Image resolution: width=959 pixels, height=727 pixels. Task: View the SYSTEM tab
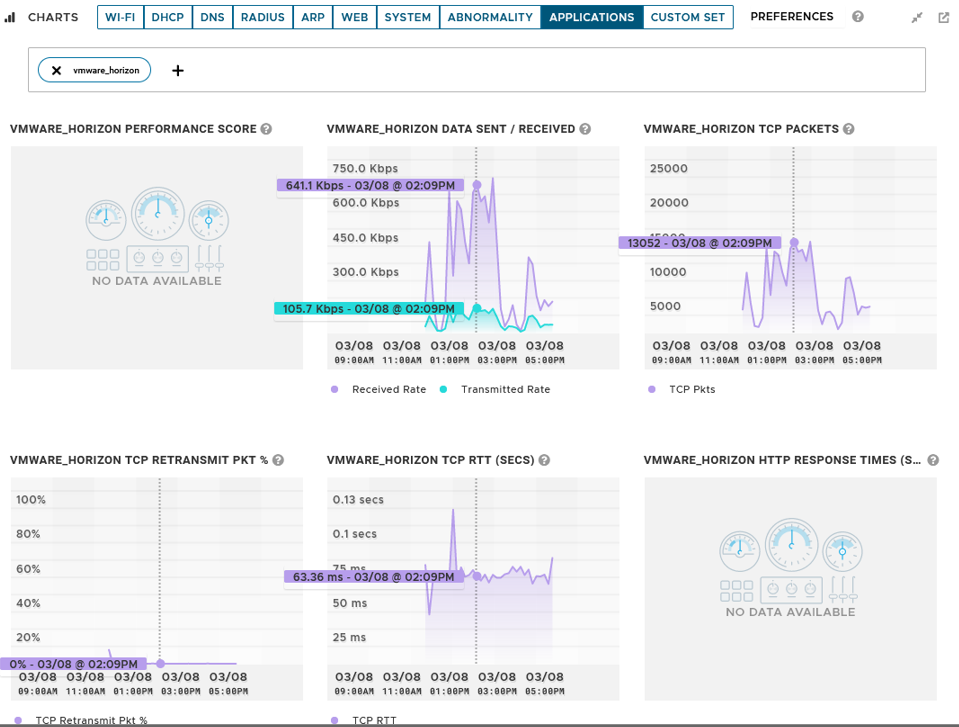[408, 17]
